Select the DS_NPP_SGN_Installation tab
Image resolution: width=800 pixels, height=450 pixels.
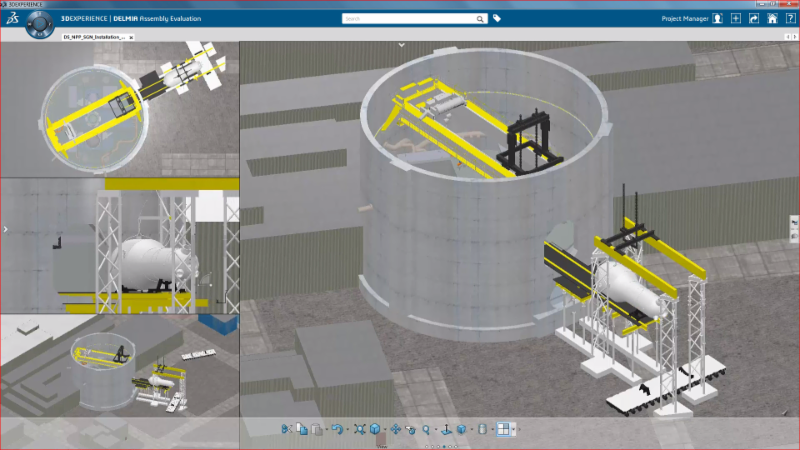click(93, 36)
